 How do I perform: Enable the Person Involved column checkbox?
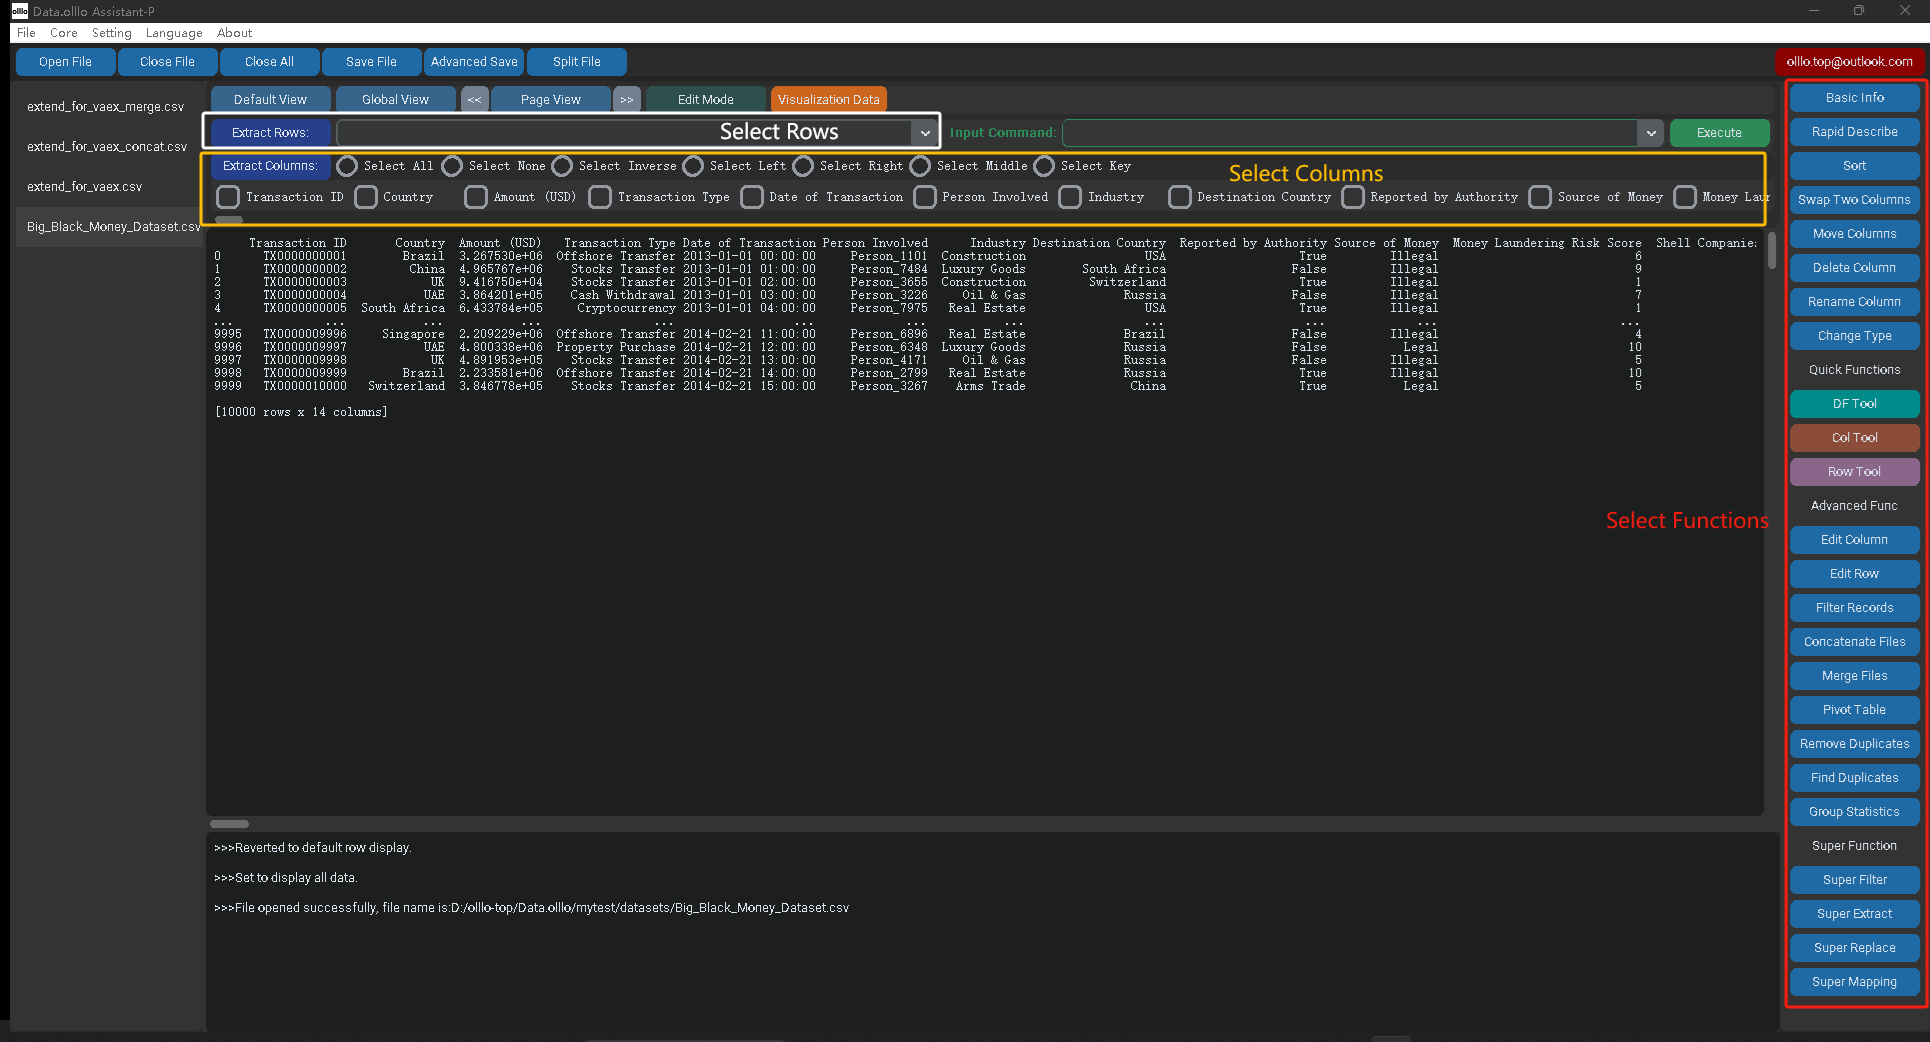pos(925,197)
